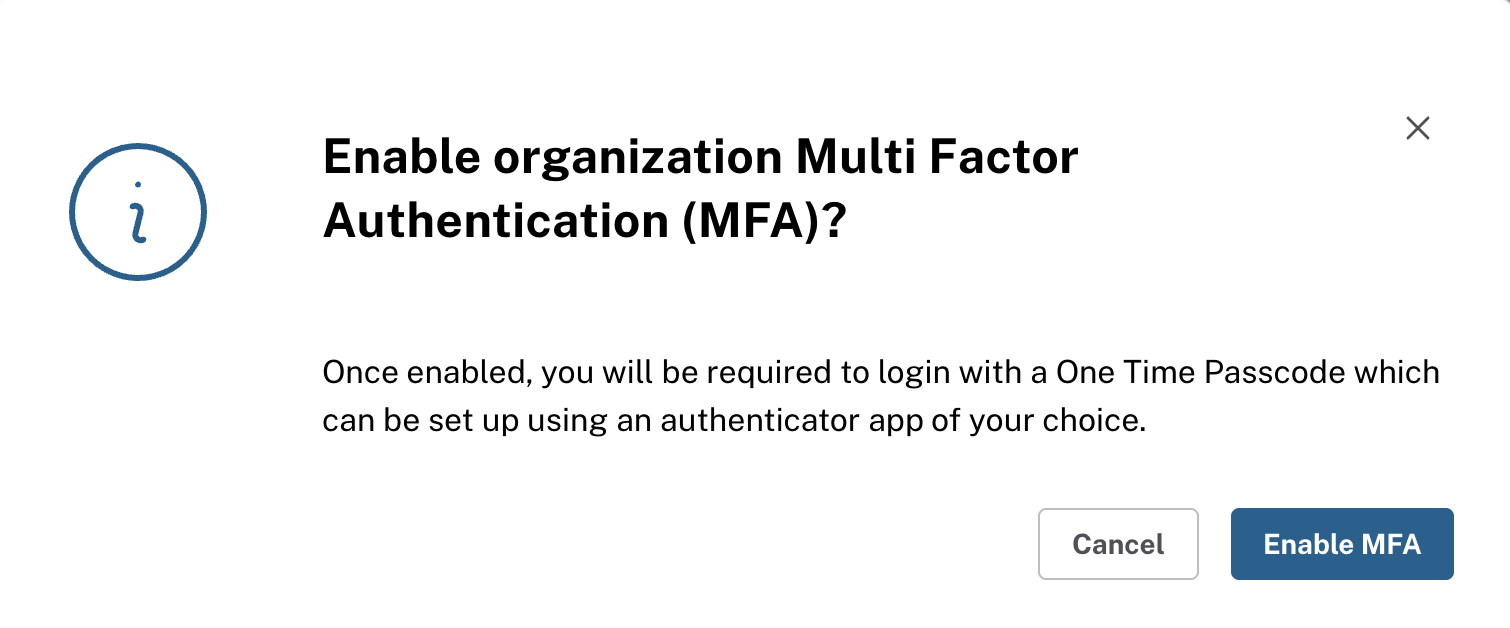1510x628 pixels.
Task: Tap the informational icon in the dialog
Action: 138,212
